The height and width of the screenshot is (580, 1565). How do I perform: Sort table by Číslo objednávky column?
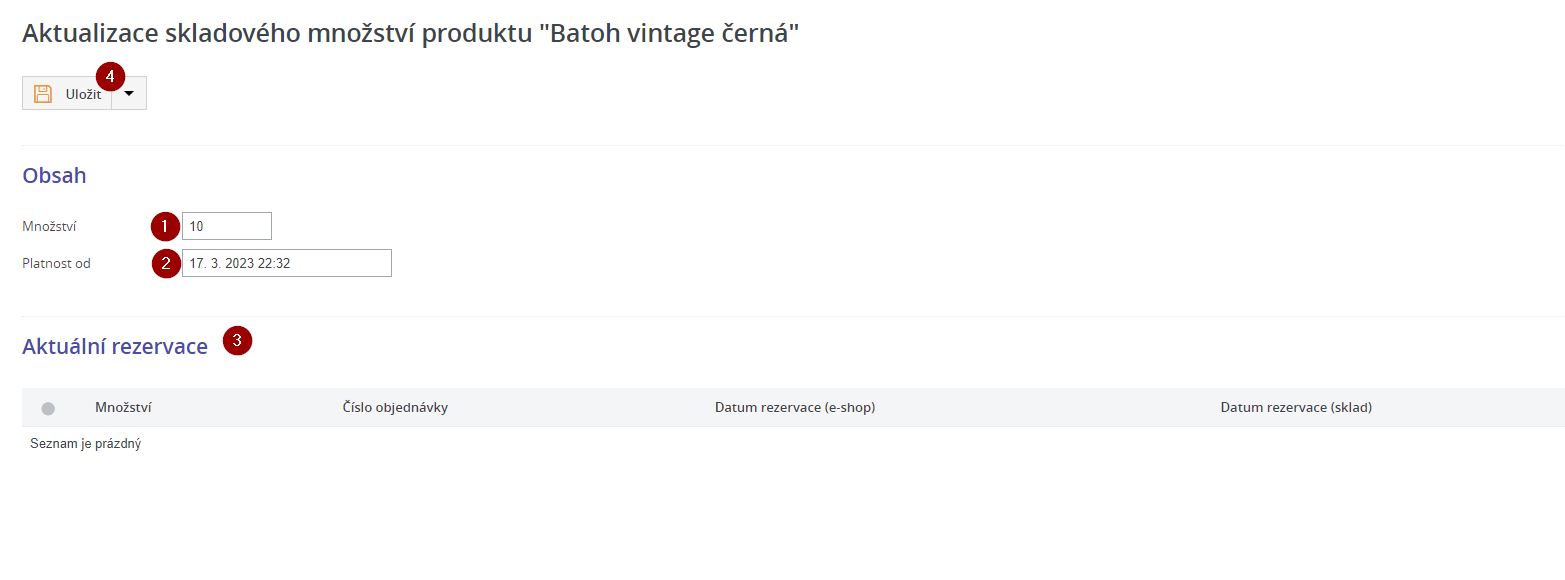click(395, 407)
